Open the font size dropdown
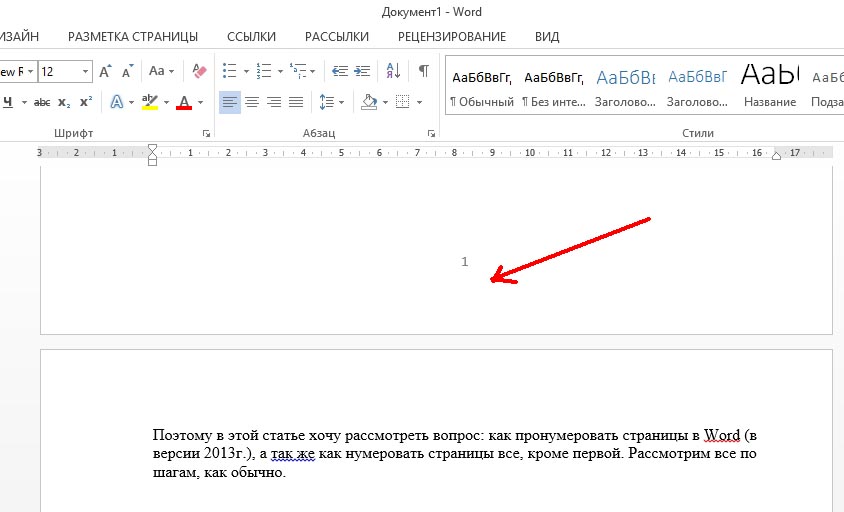This screenshot has height=512, width=844. point(85,71)
